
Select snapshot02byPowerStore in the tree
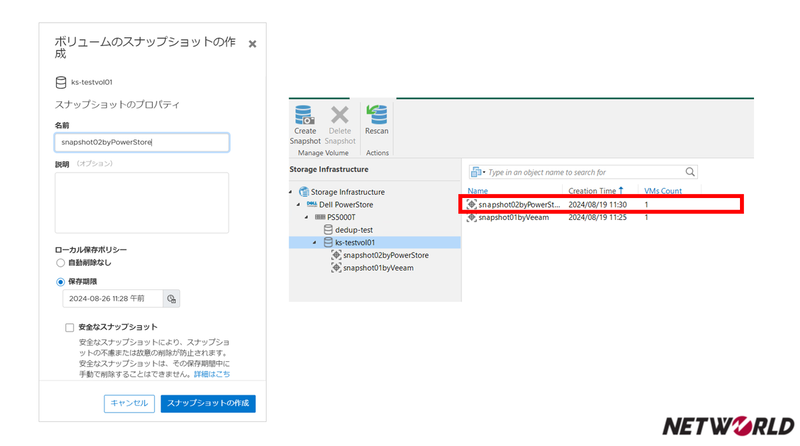pos(386,255)
